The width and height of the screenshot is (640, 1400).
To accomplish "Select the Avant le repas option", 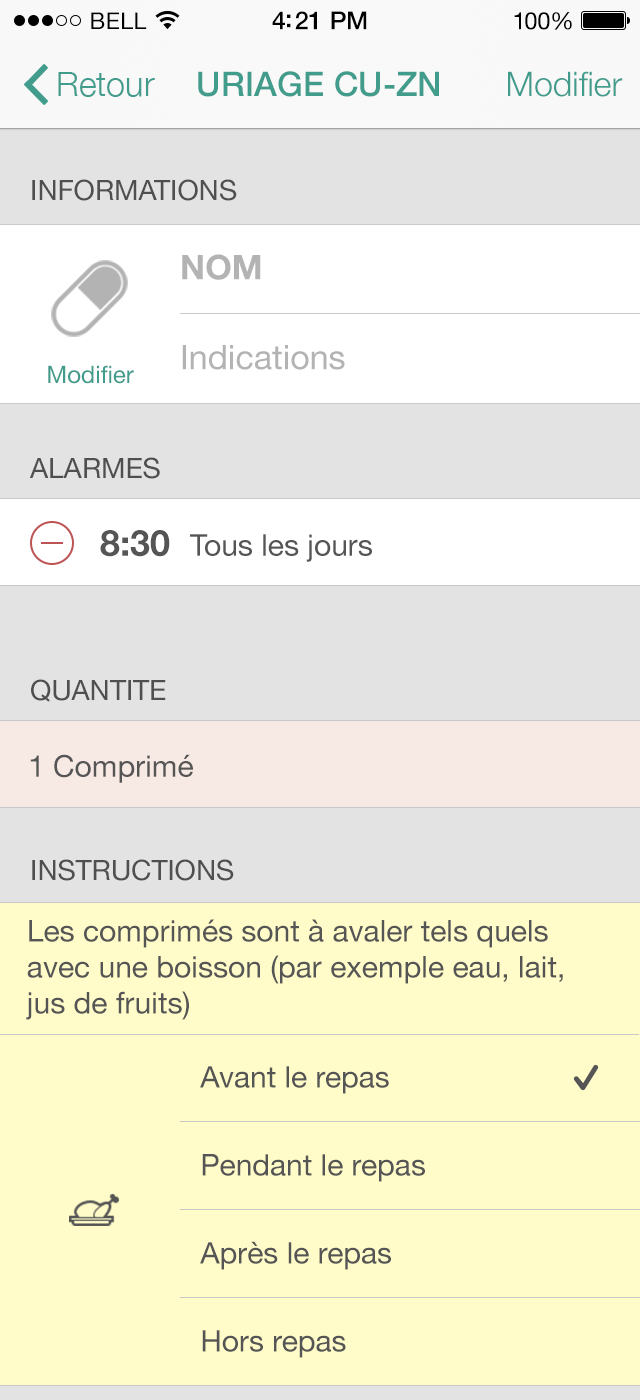I will 295,1078.
